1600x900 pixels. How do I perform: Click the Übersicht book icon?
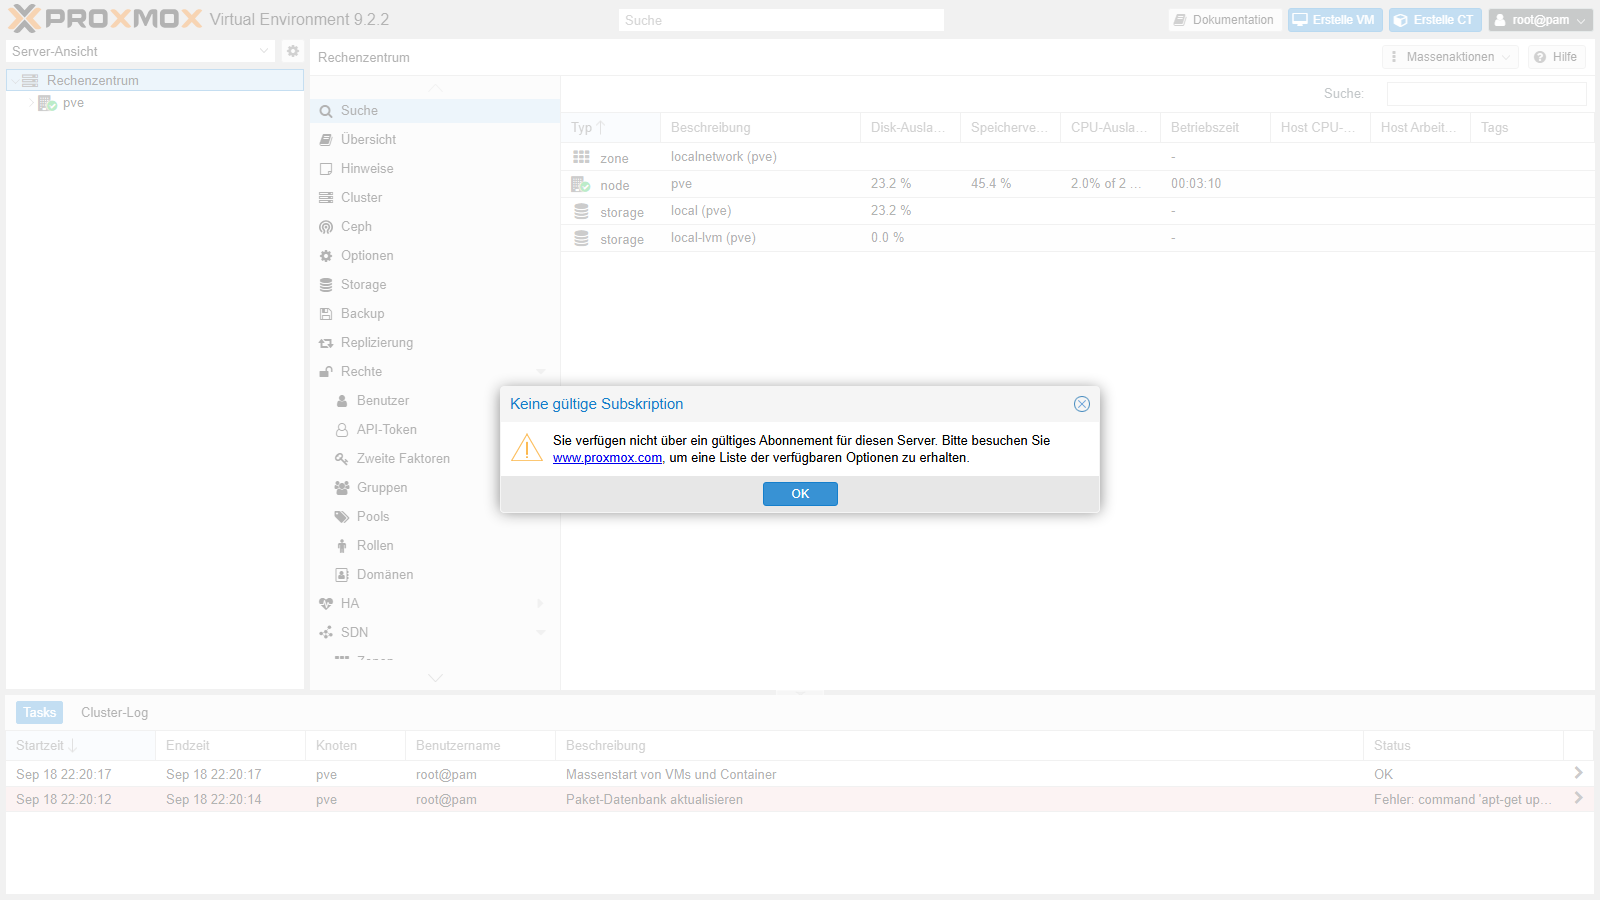pyautogui.click(x=326, y=140)
